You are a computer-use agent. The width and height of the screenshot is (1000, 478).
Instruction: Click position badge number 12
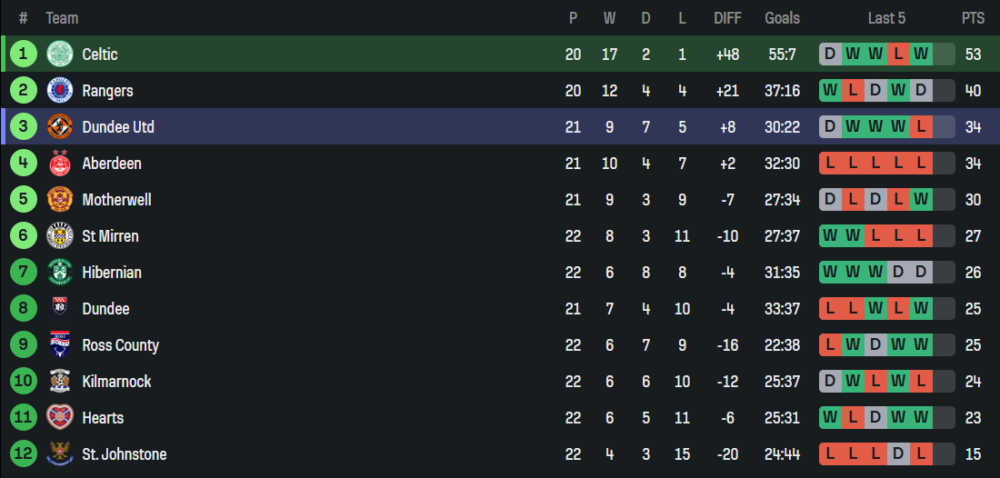click(24, 454)
